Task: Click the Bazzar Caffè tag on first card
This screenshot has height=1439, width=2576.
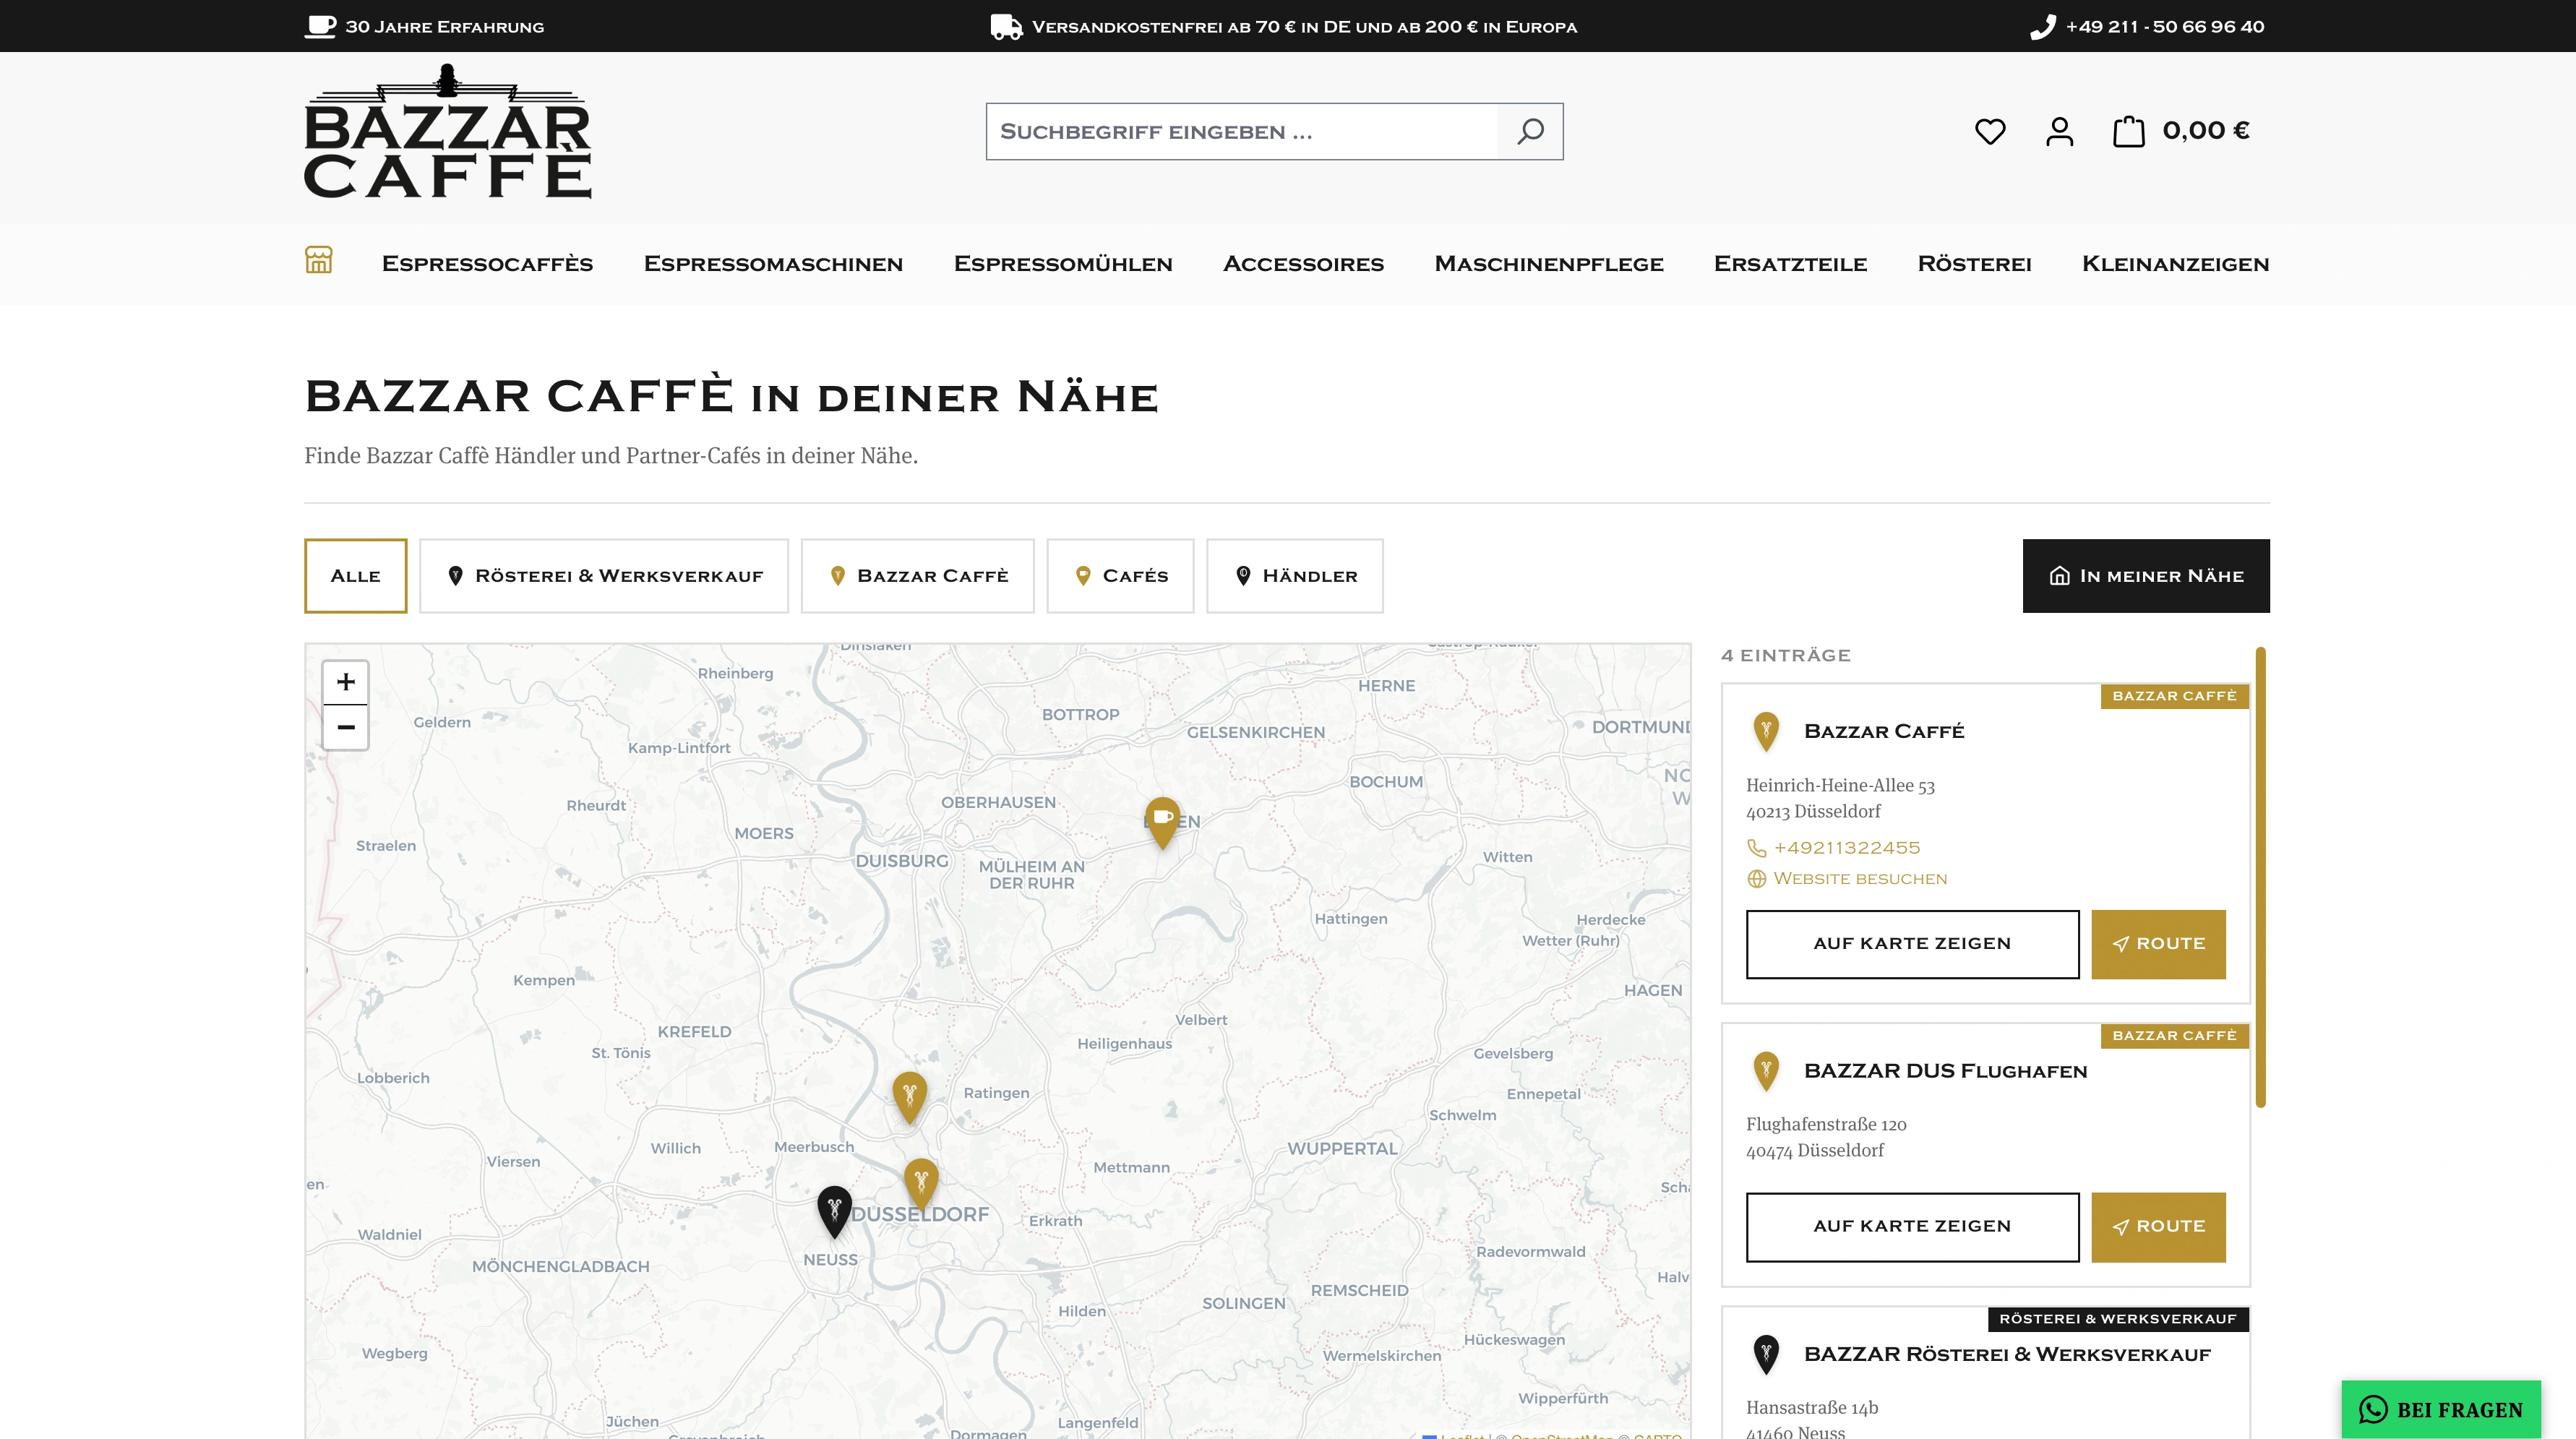Action: pyautogui.click(x=2174, y=696)
